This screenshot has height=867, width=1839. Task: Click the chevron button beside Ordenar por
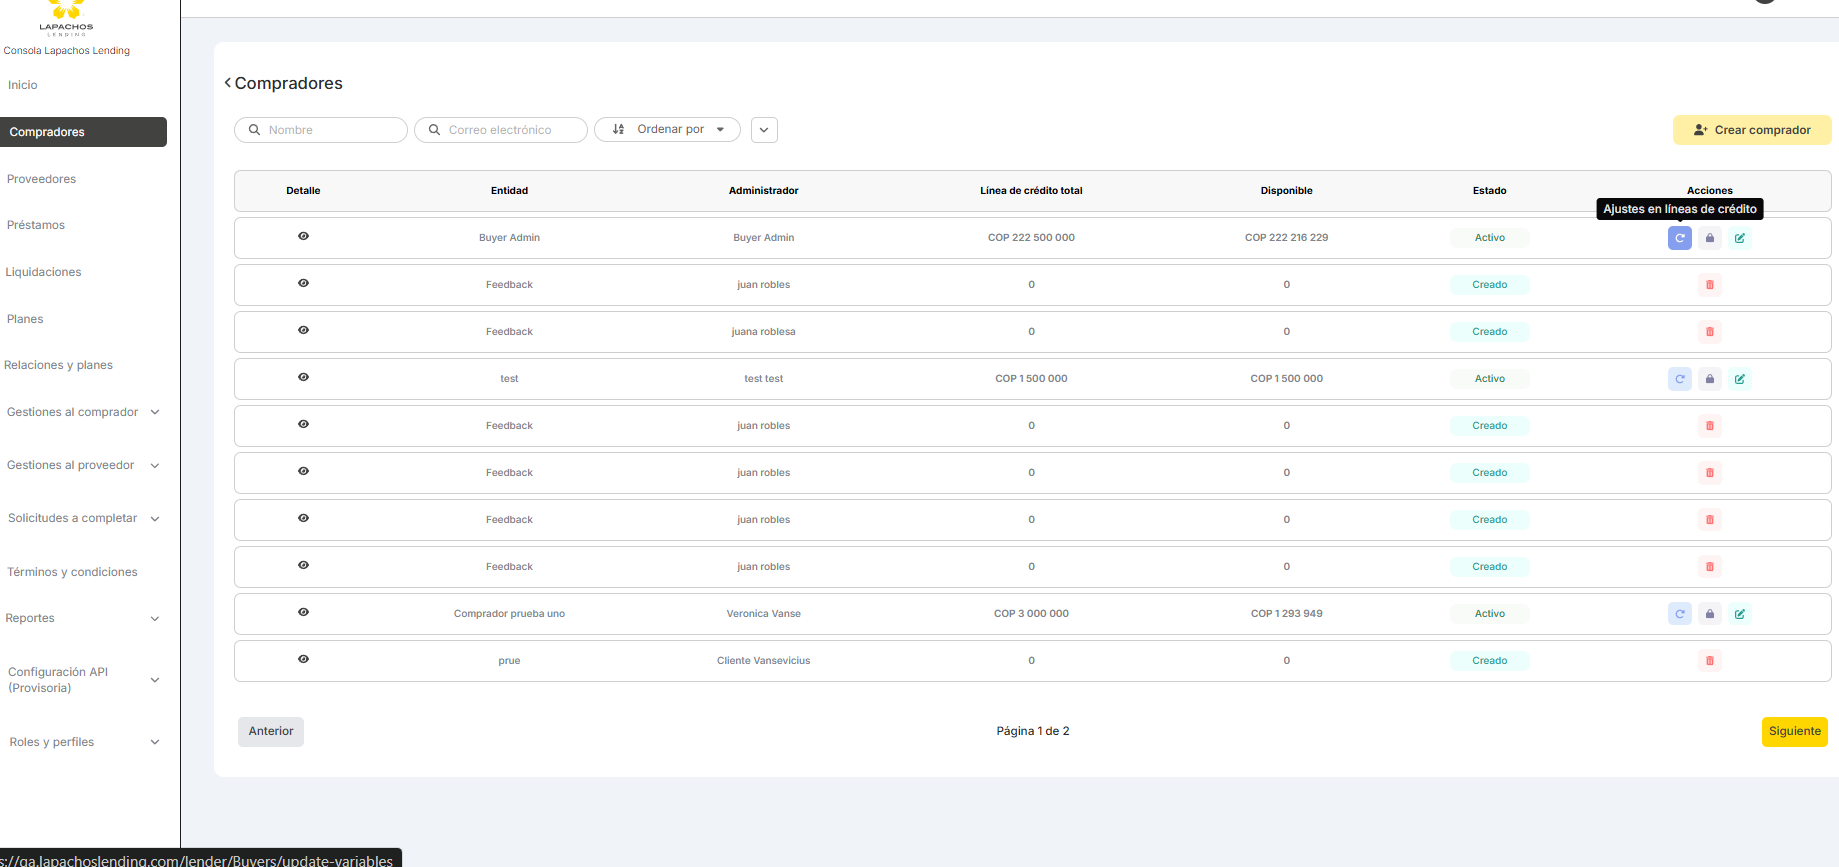pos(764,130)
